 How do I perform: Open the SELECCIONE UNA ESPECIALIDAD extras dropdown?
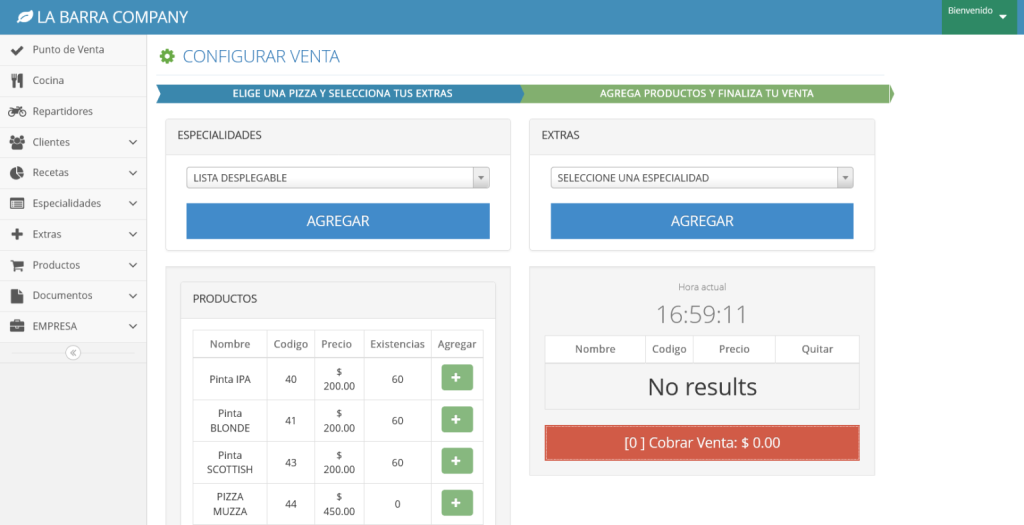tap(701, 178)
